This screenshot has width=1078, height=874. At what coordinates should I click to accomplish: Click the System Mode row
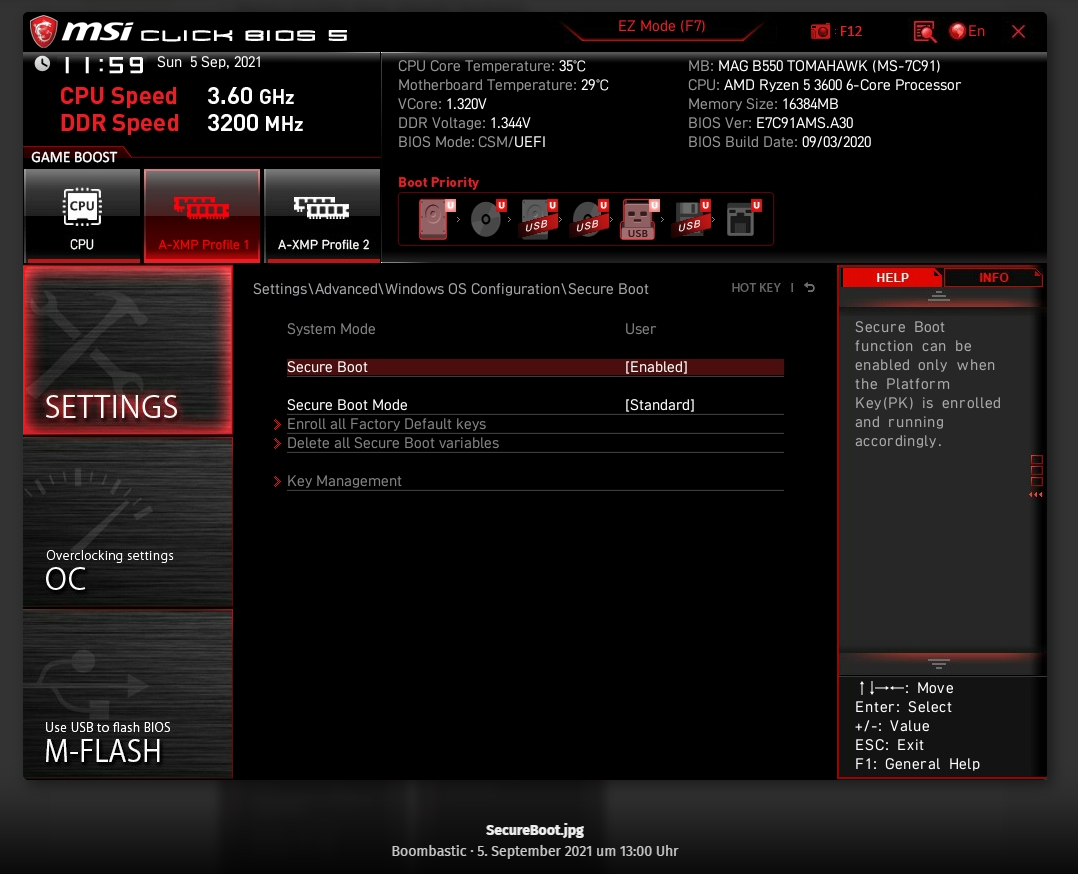click(535, 329)
